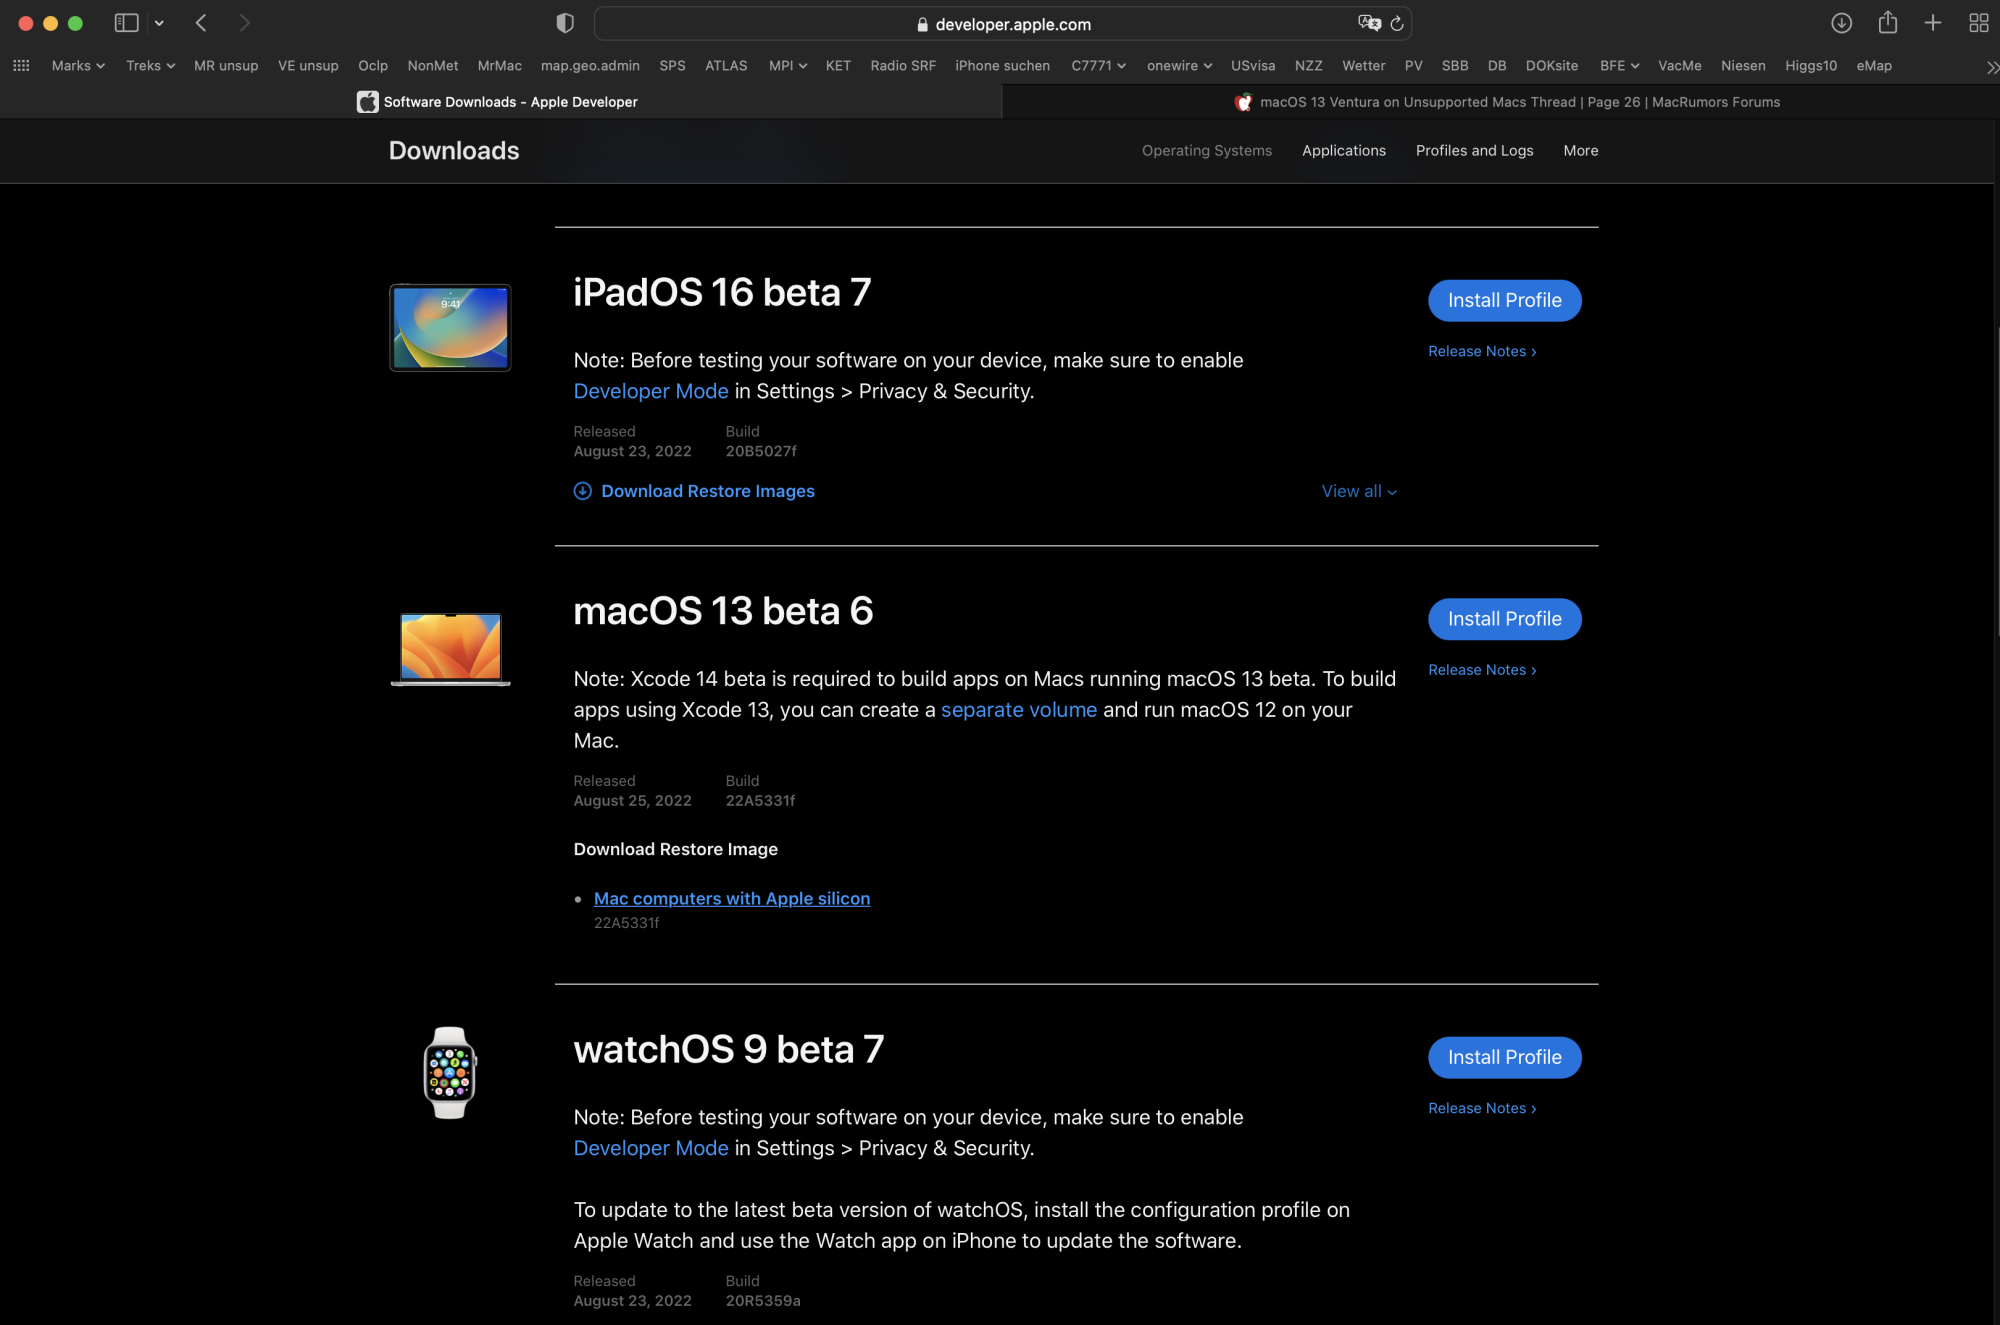Open Profiles and Logs section
The width and height of the screenshot is (2000, 1325).
pyautogui.click(x=1474, y=151)
